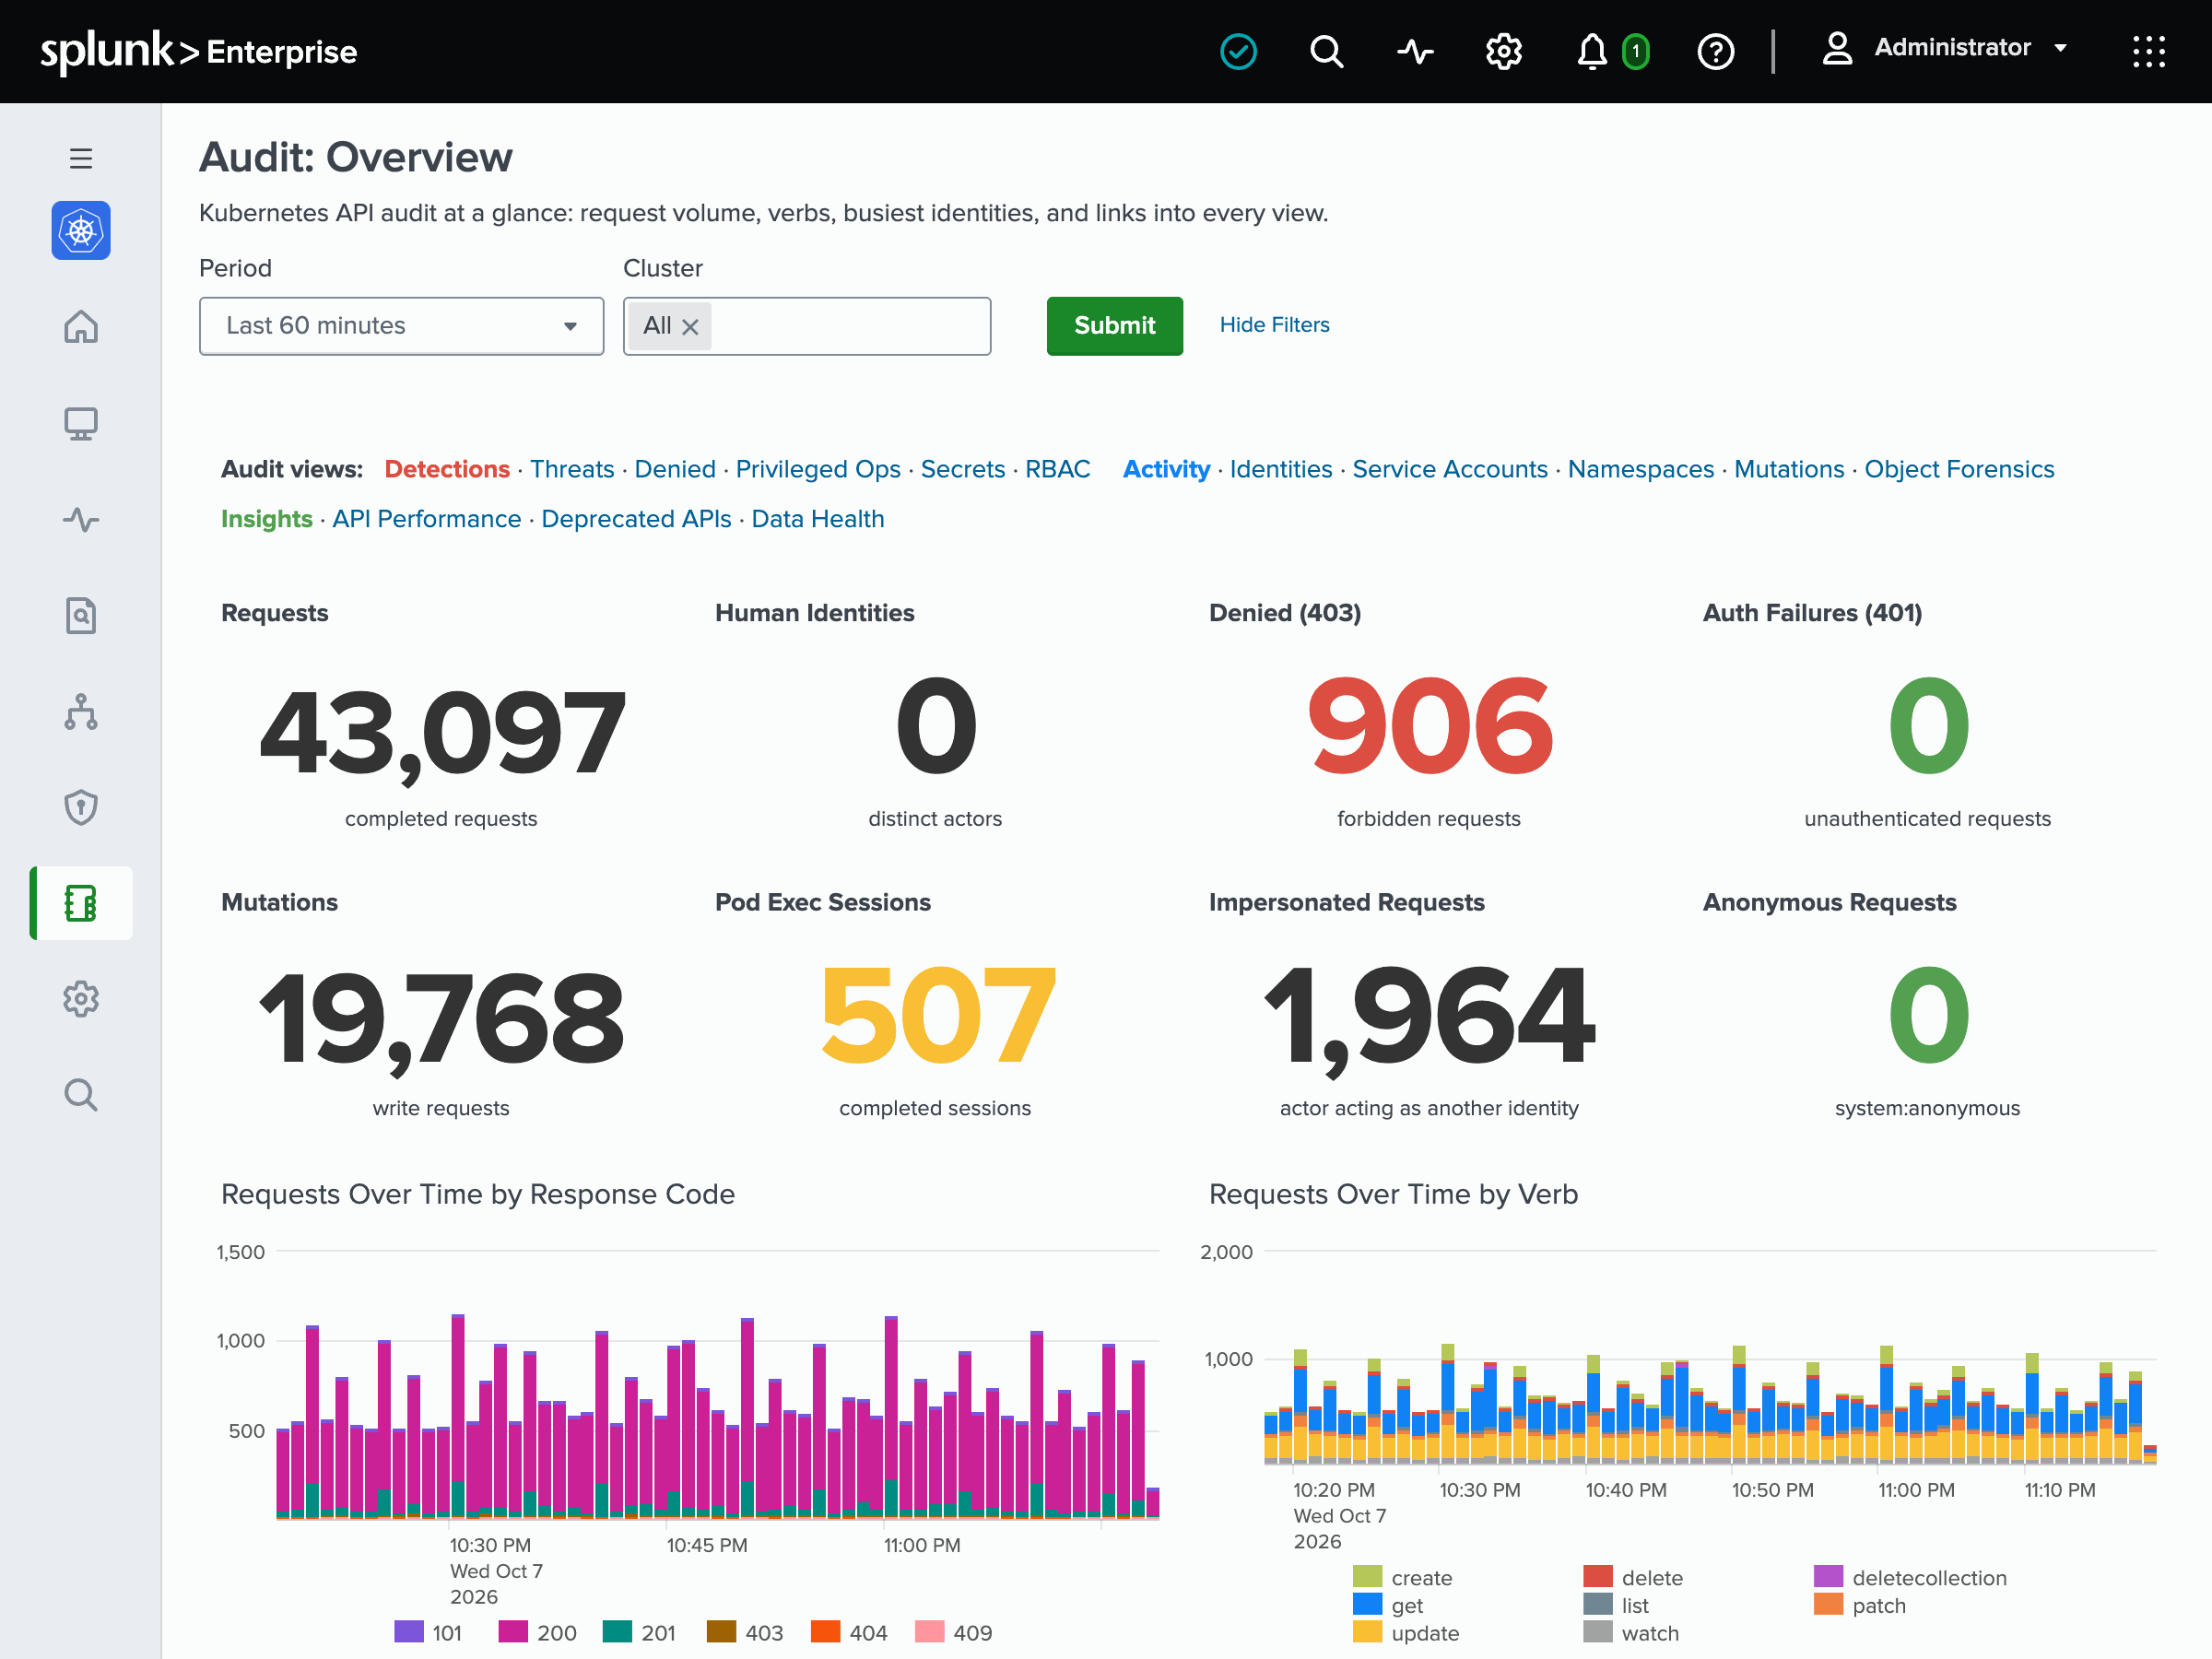
Task: Open the Threats audit view
Action: click(572, 469)
